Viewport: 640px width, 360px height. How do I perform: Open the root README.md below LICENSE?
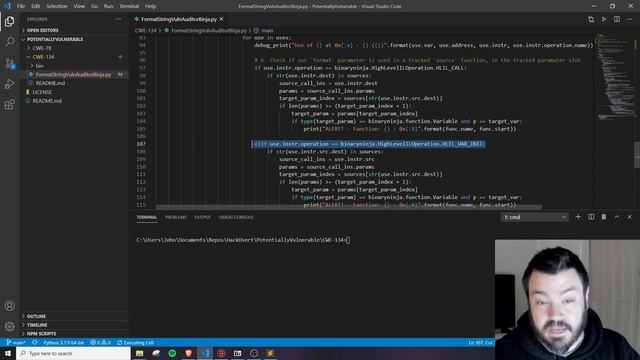pyautogui.click(x=47, y=101)
